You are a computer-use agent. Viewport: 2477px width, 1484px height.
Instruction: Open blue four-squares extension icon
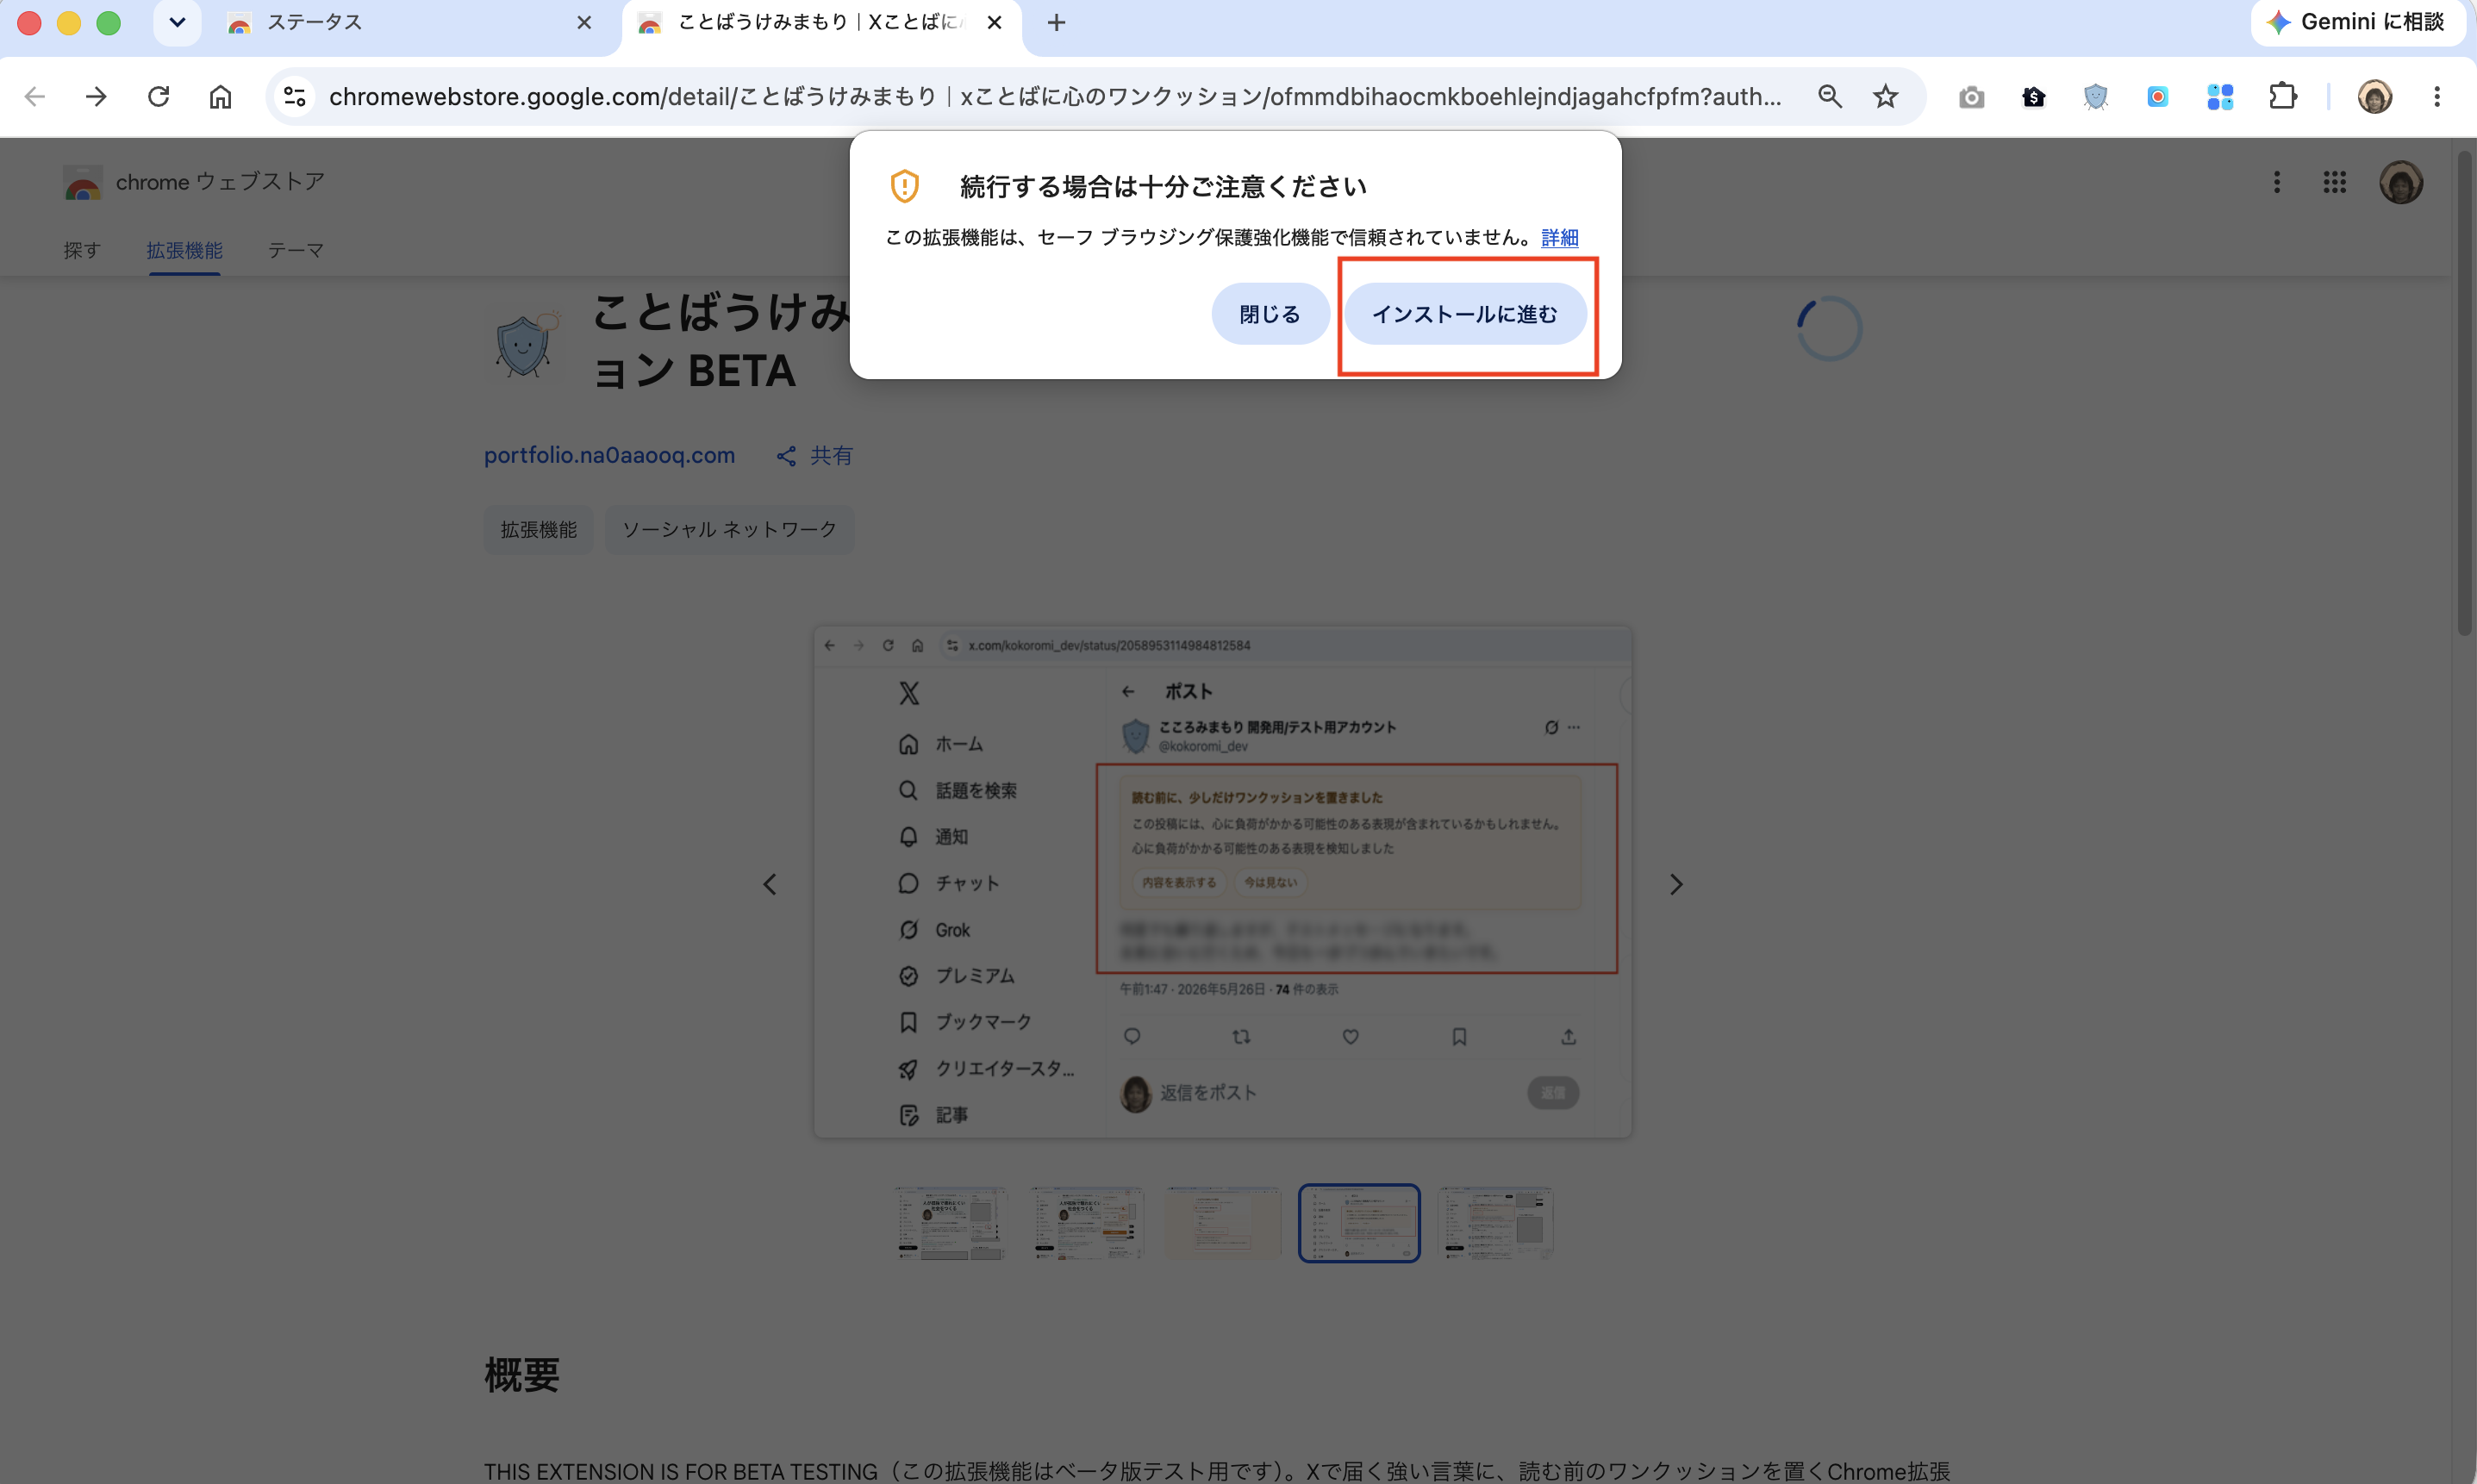(2220, 97)
